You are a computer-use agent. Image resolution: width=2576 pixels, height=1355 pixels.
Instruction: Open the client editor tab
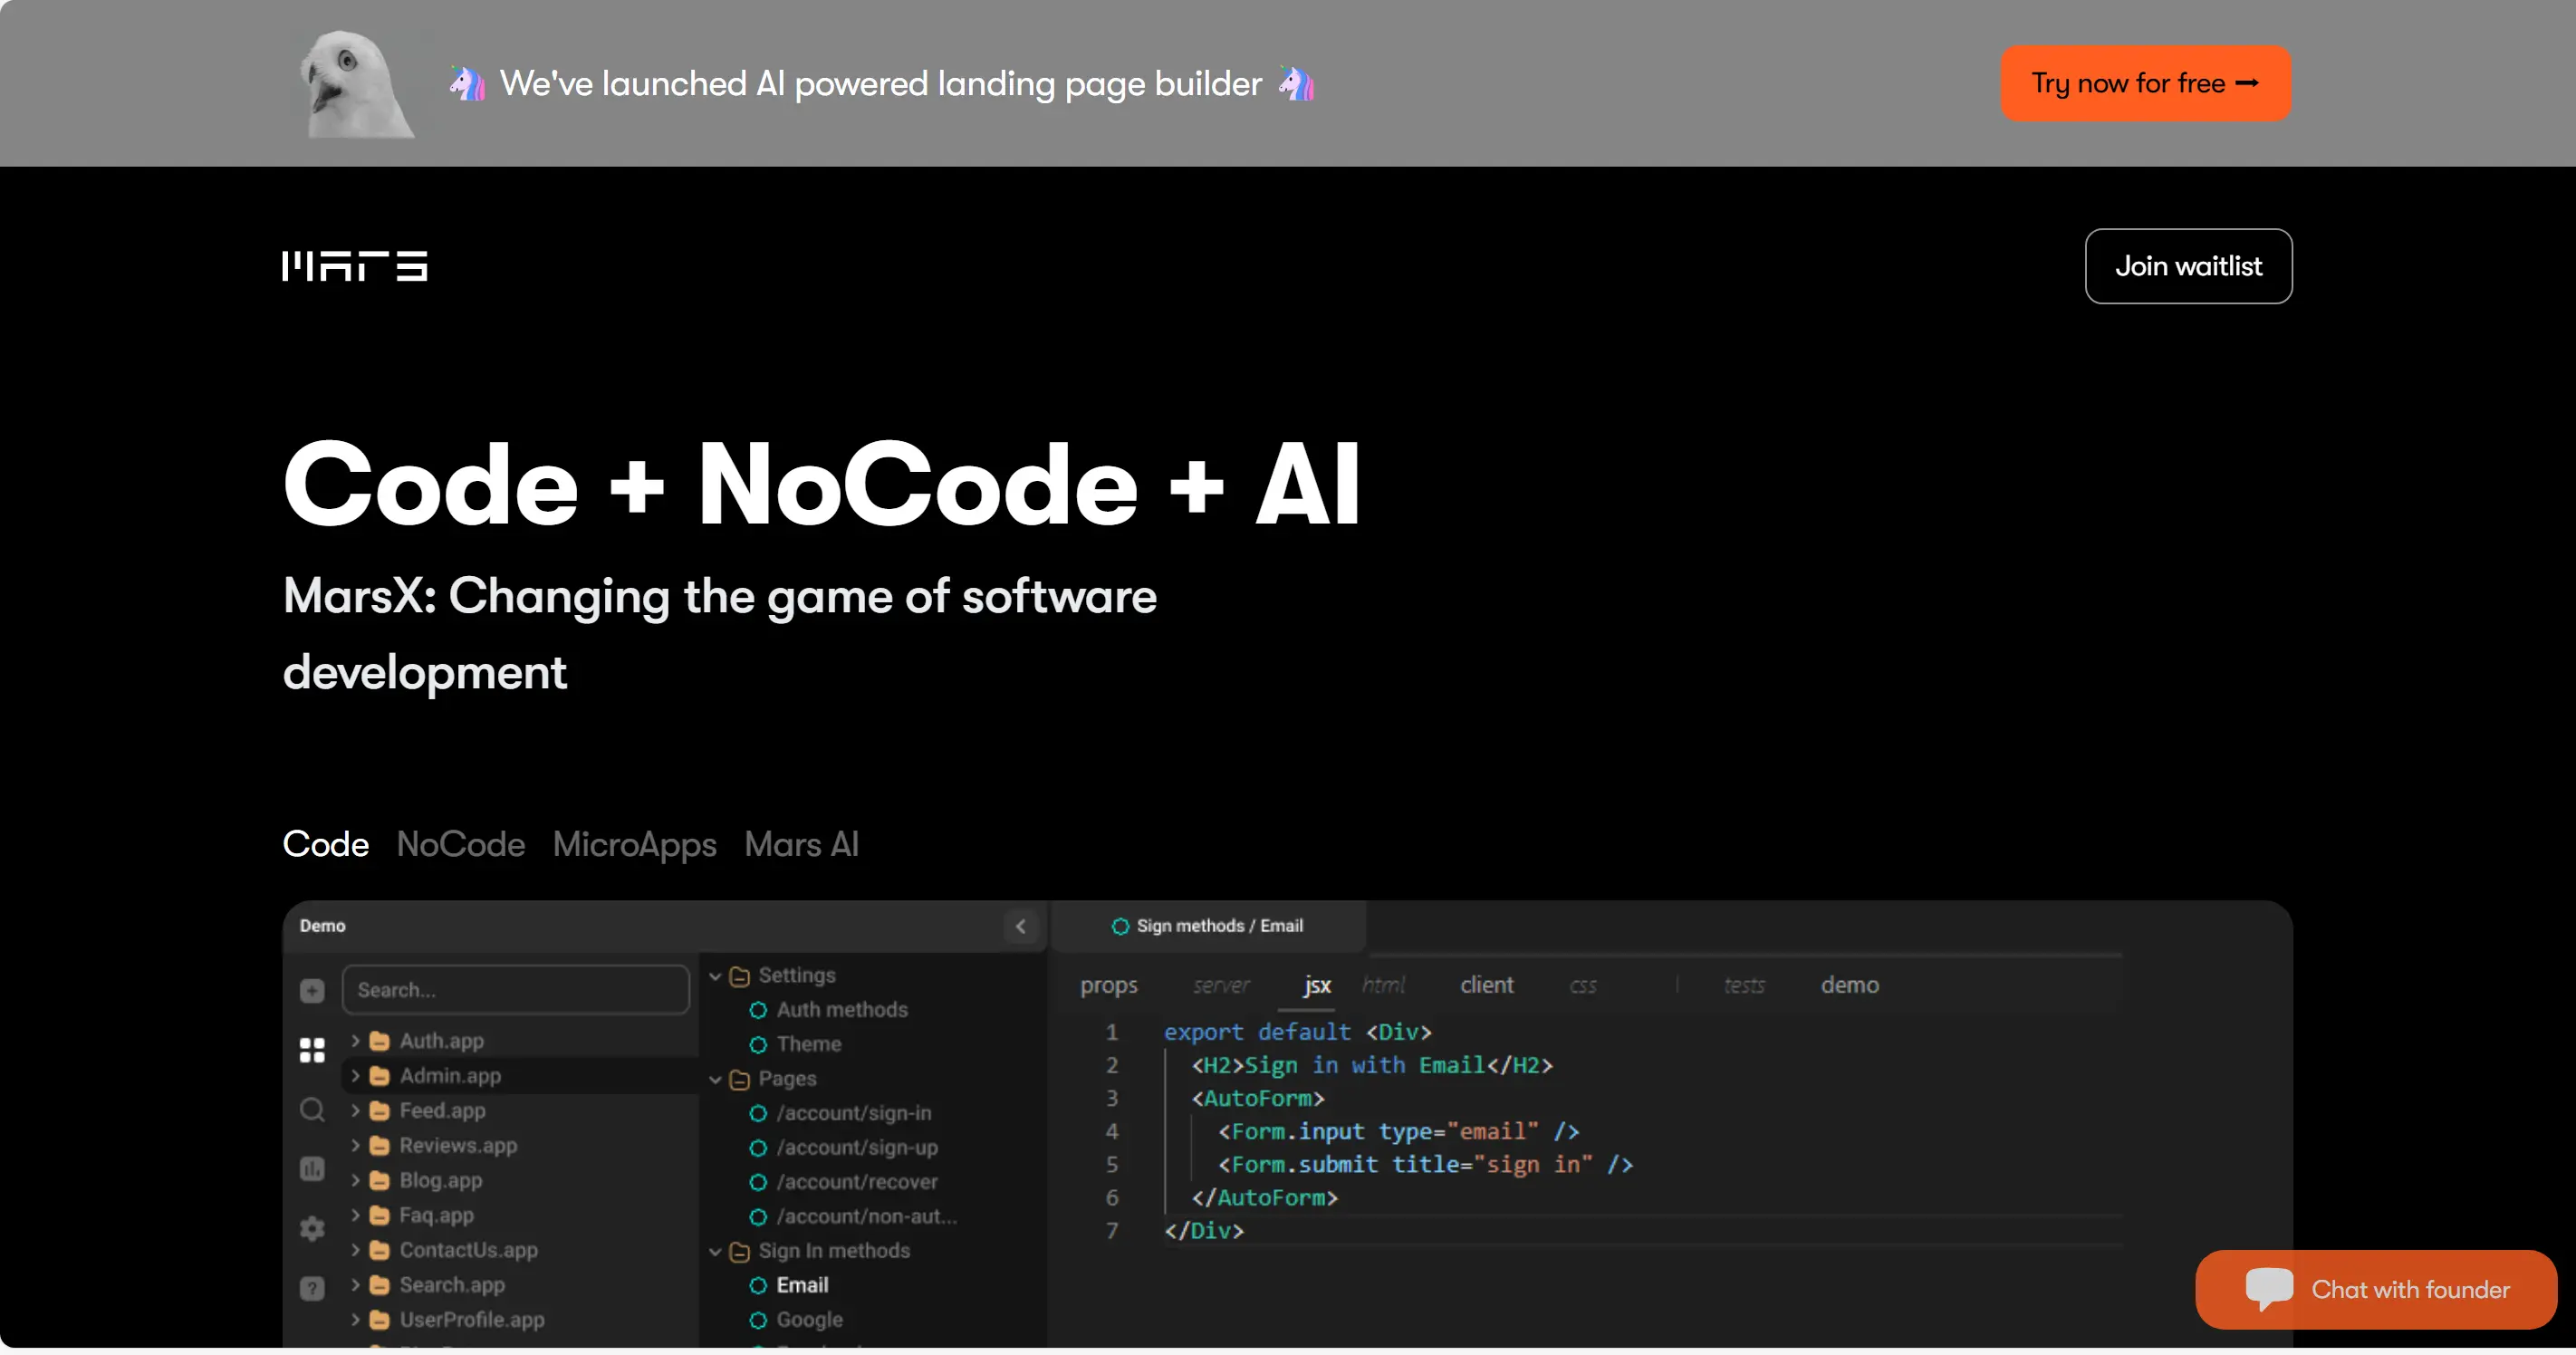(x=1487, y=985)
